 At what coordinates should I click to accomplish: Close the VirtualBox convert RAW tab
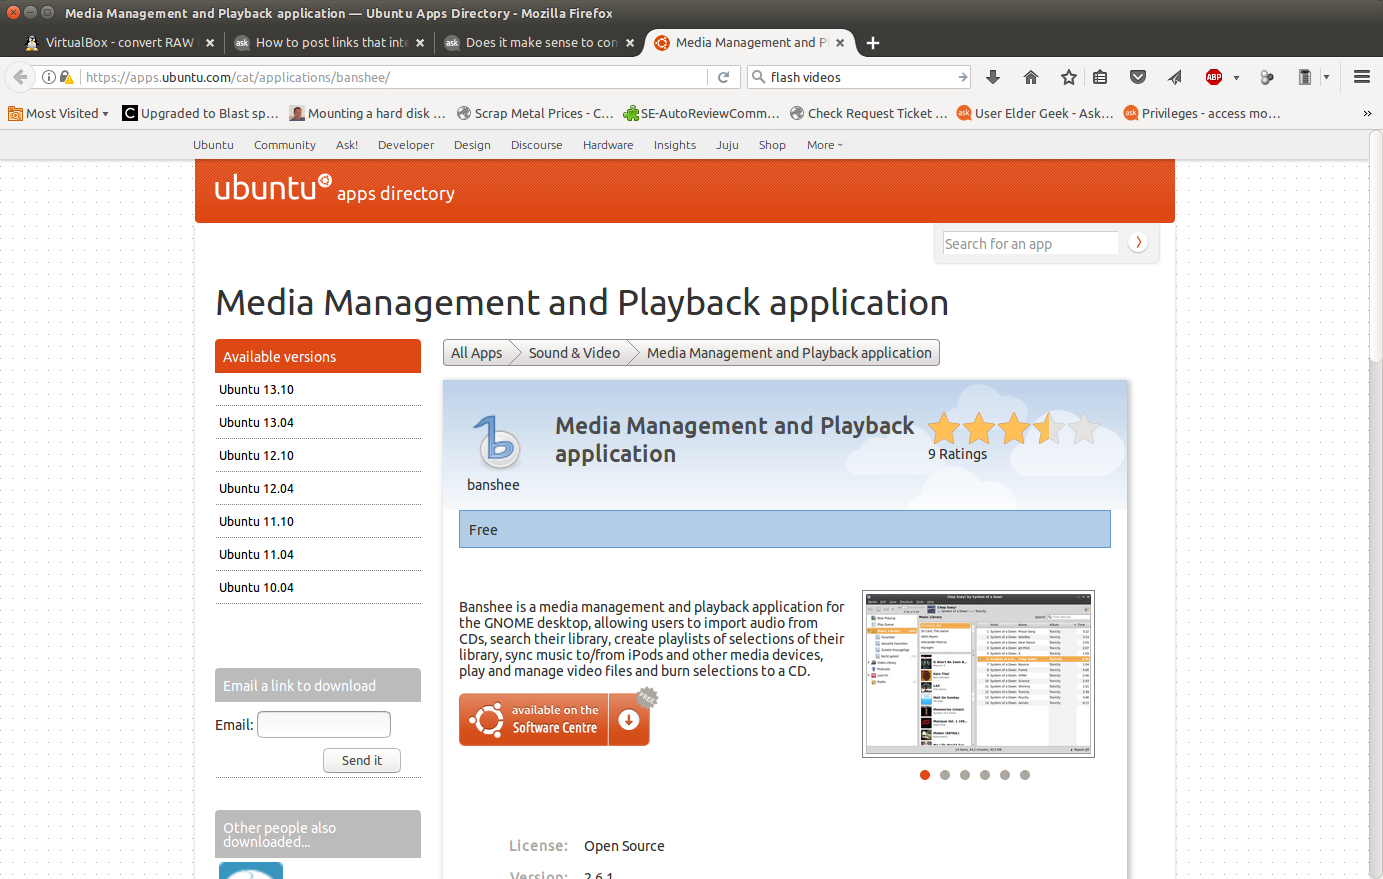[x=210, y=42]
